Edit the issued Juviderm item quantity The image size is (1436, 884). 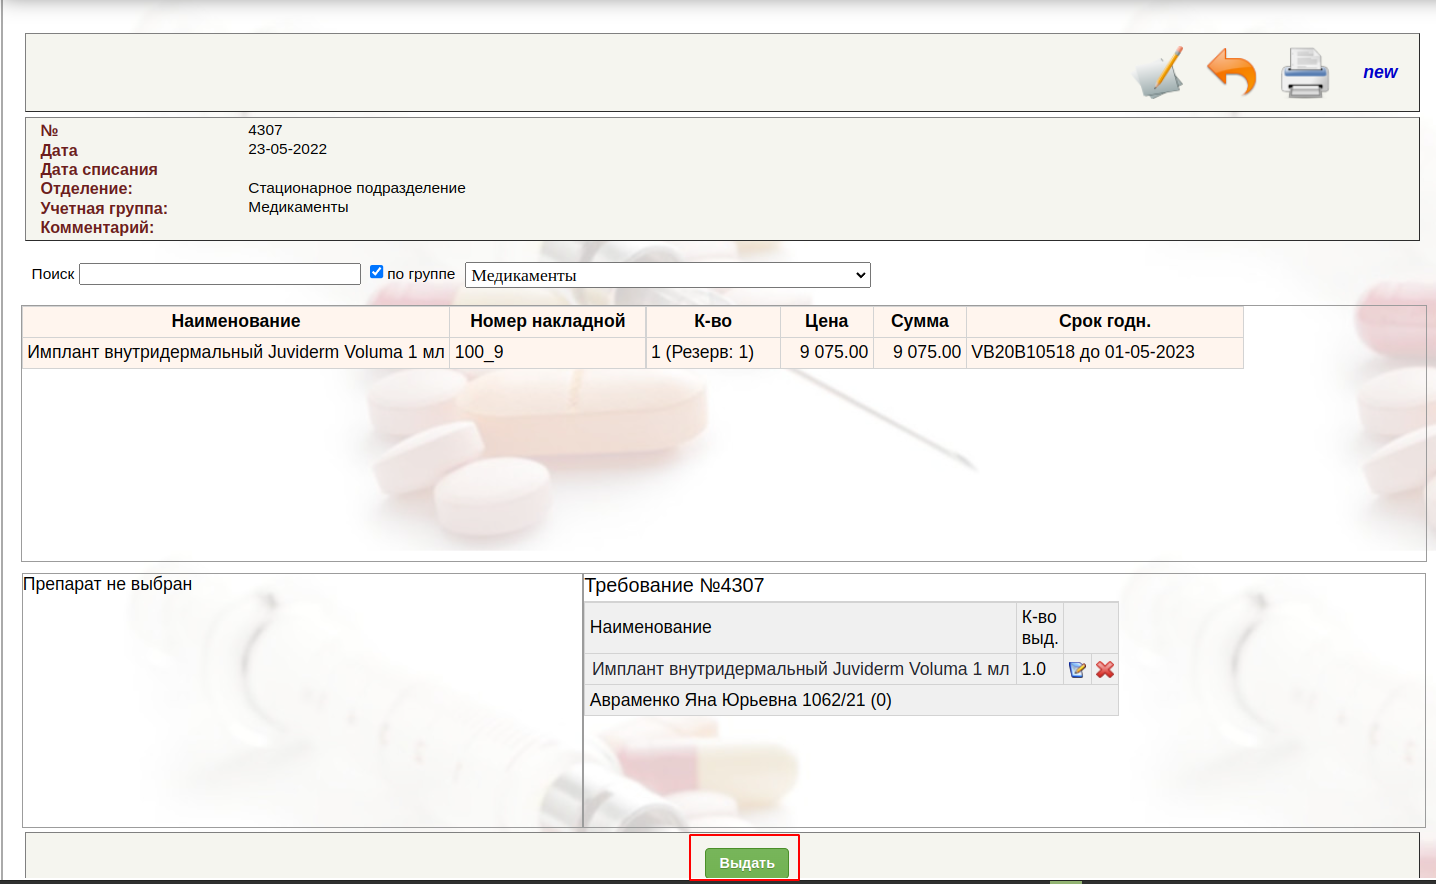click(1077, 670)
